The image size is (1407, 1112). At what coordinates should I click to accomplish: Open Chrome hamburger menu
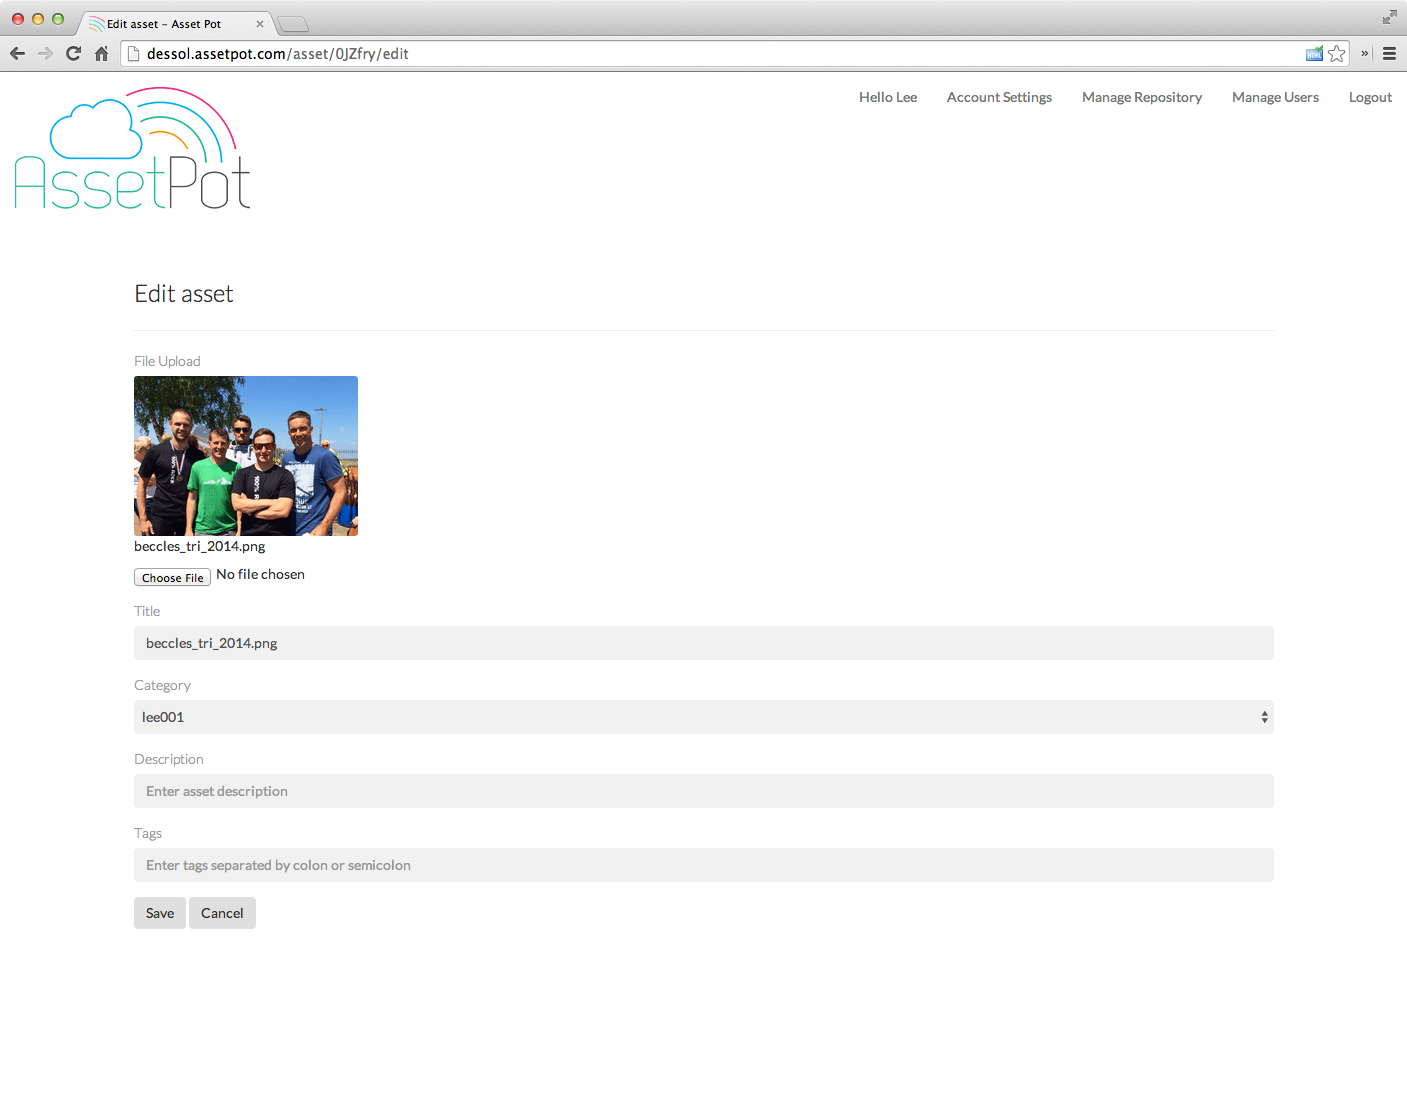[1389, 54]
